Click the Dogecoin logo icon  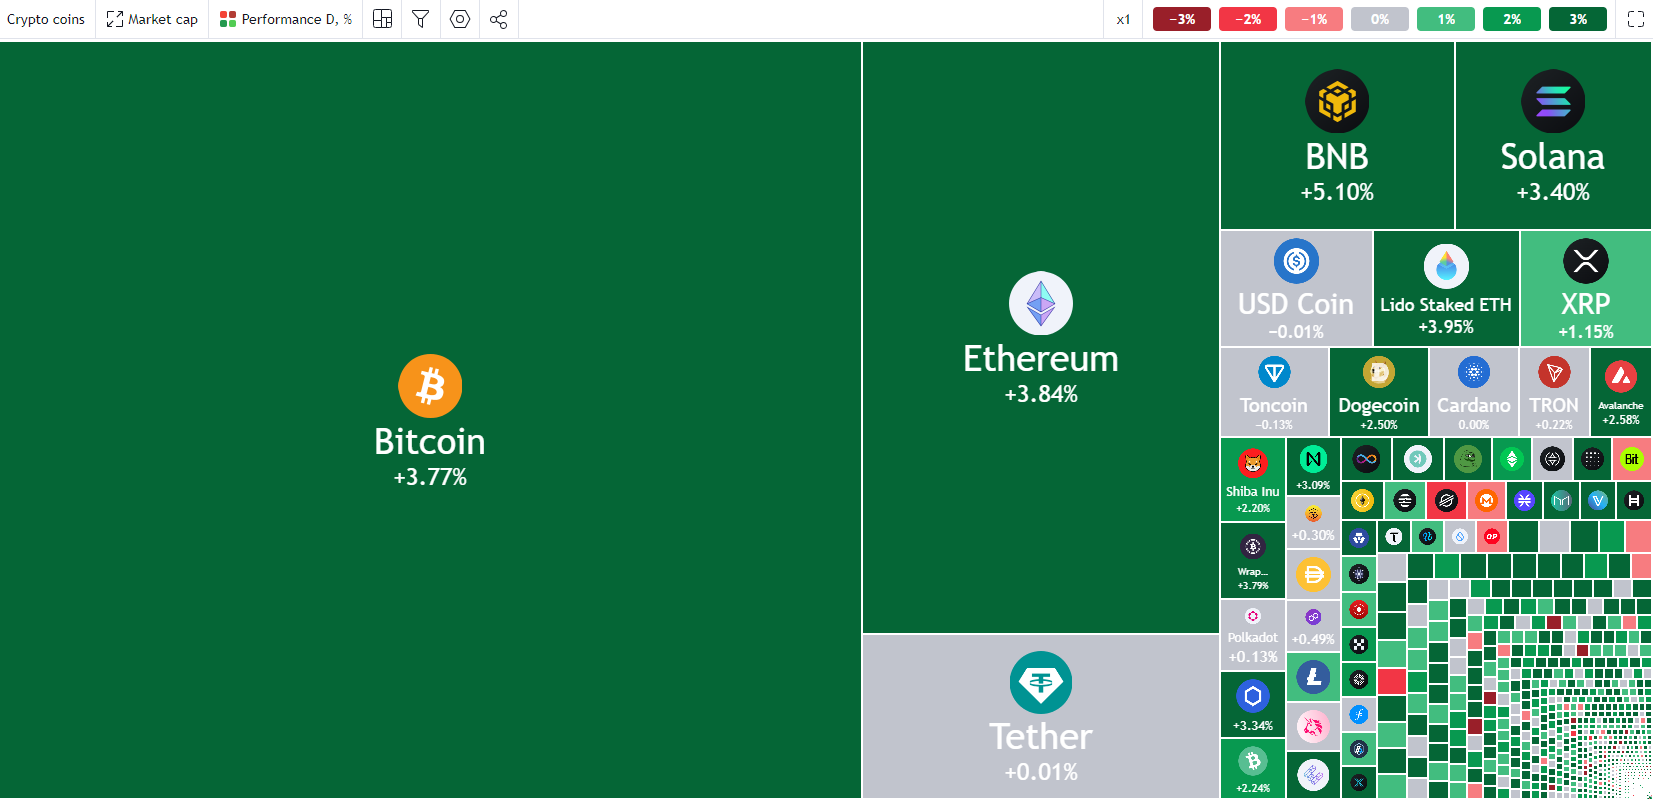(1379, 372)
